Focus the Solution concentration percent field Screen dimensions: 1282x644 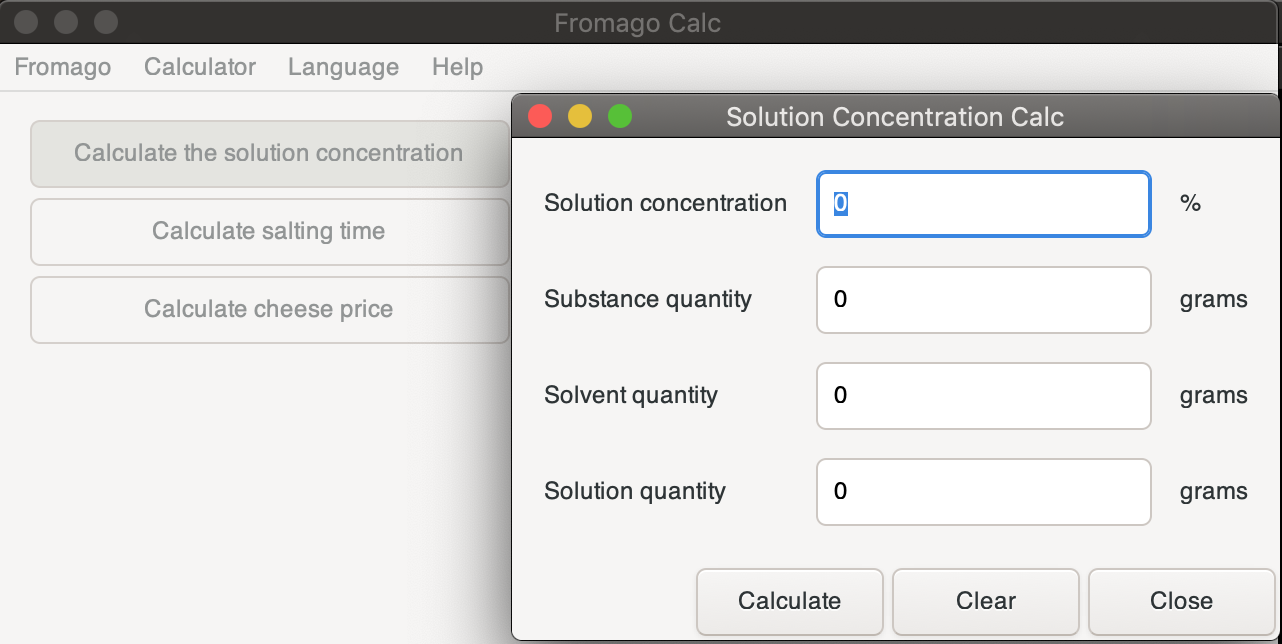point(983,204)
